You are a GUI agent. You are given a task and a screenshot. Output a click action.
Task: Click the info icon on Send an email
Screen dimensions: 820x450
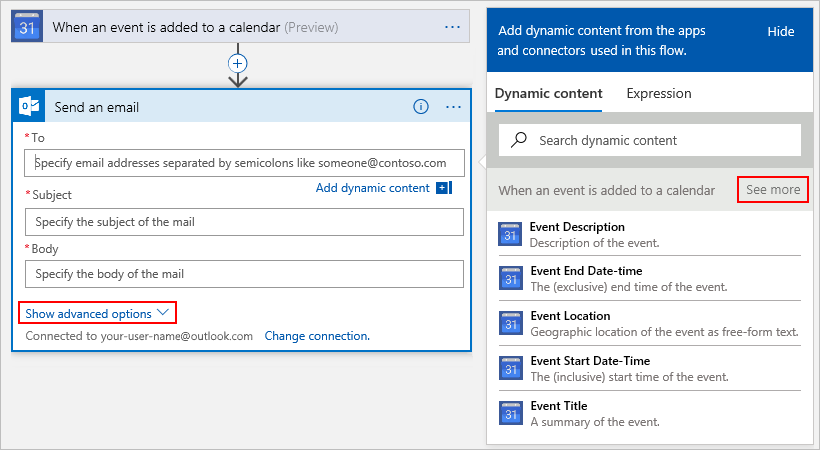click(x=421, y=106)
